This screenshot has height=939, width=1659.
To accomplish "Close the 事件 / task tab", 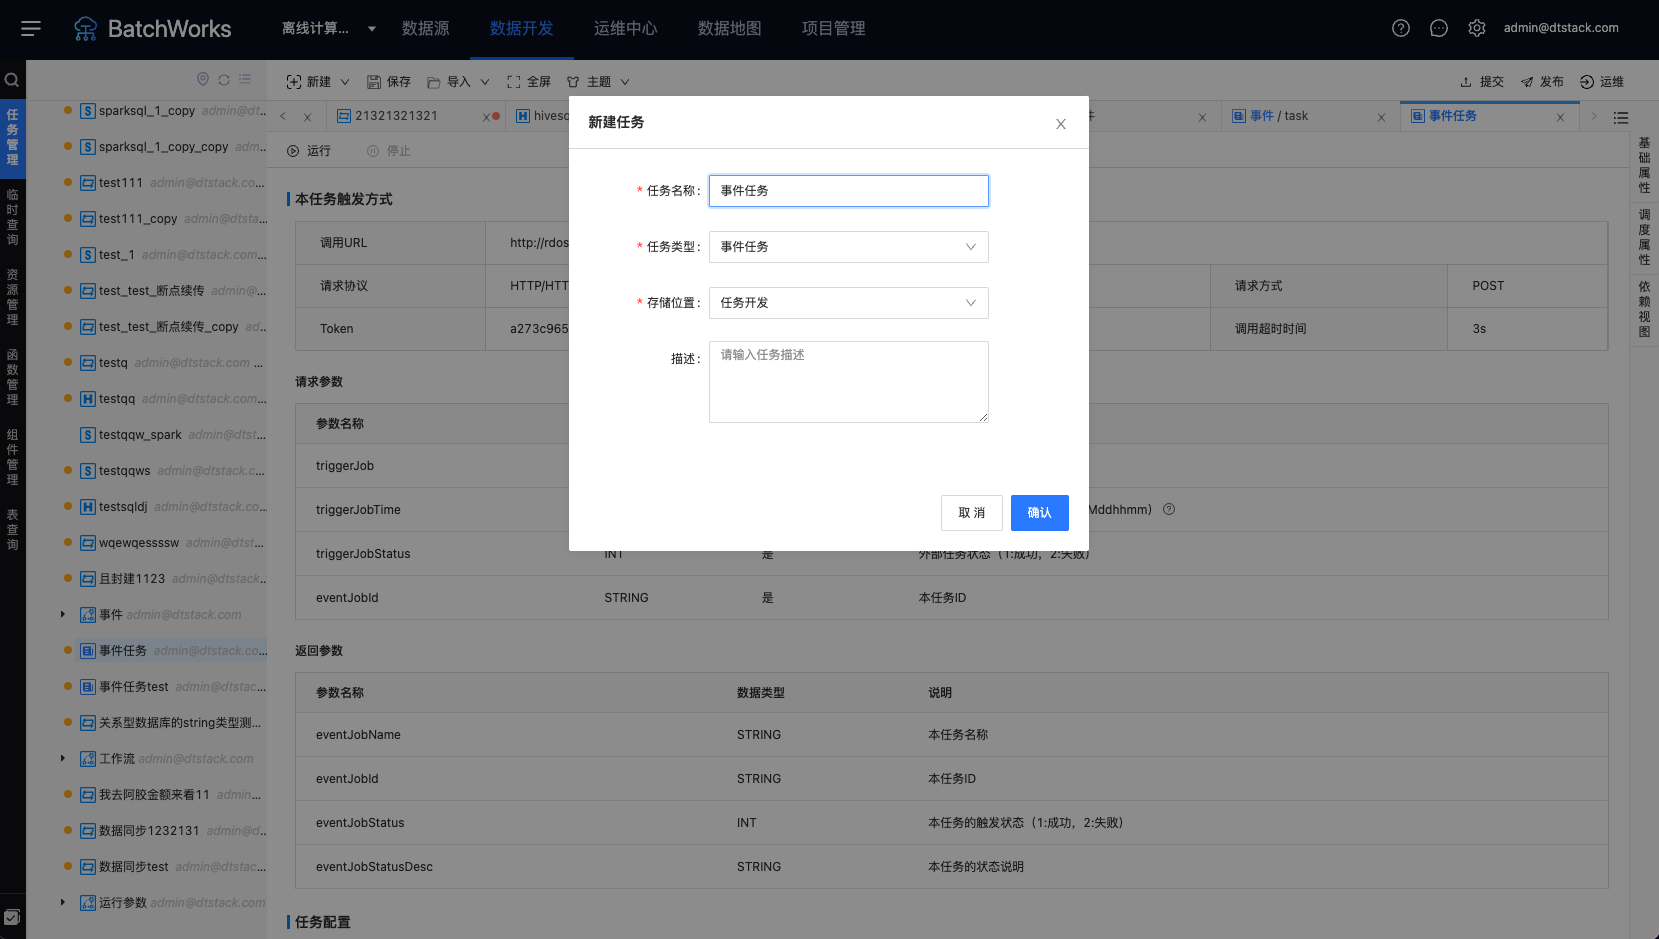I will (x=1381, y=117).
